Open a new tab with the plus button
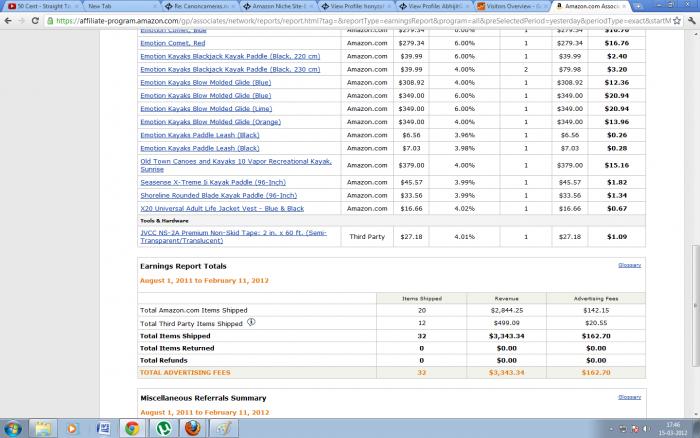This screenshot has width=700, height=438. (x=638, y=6)
